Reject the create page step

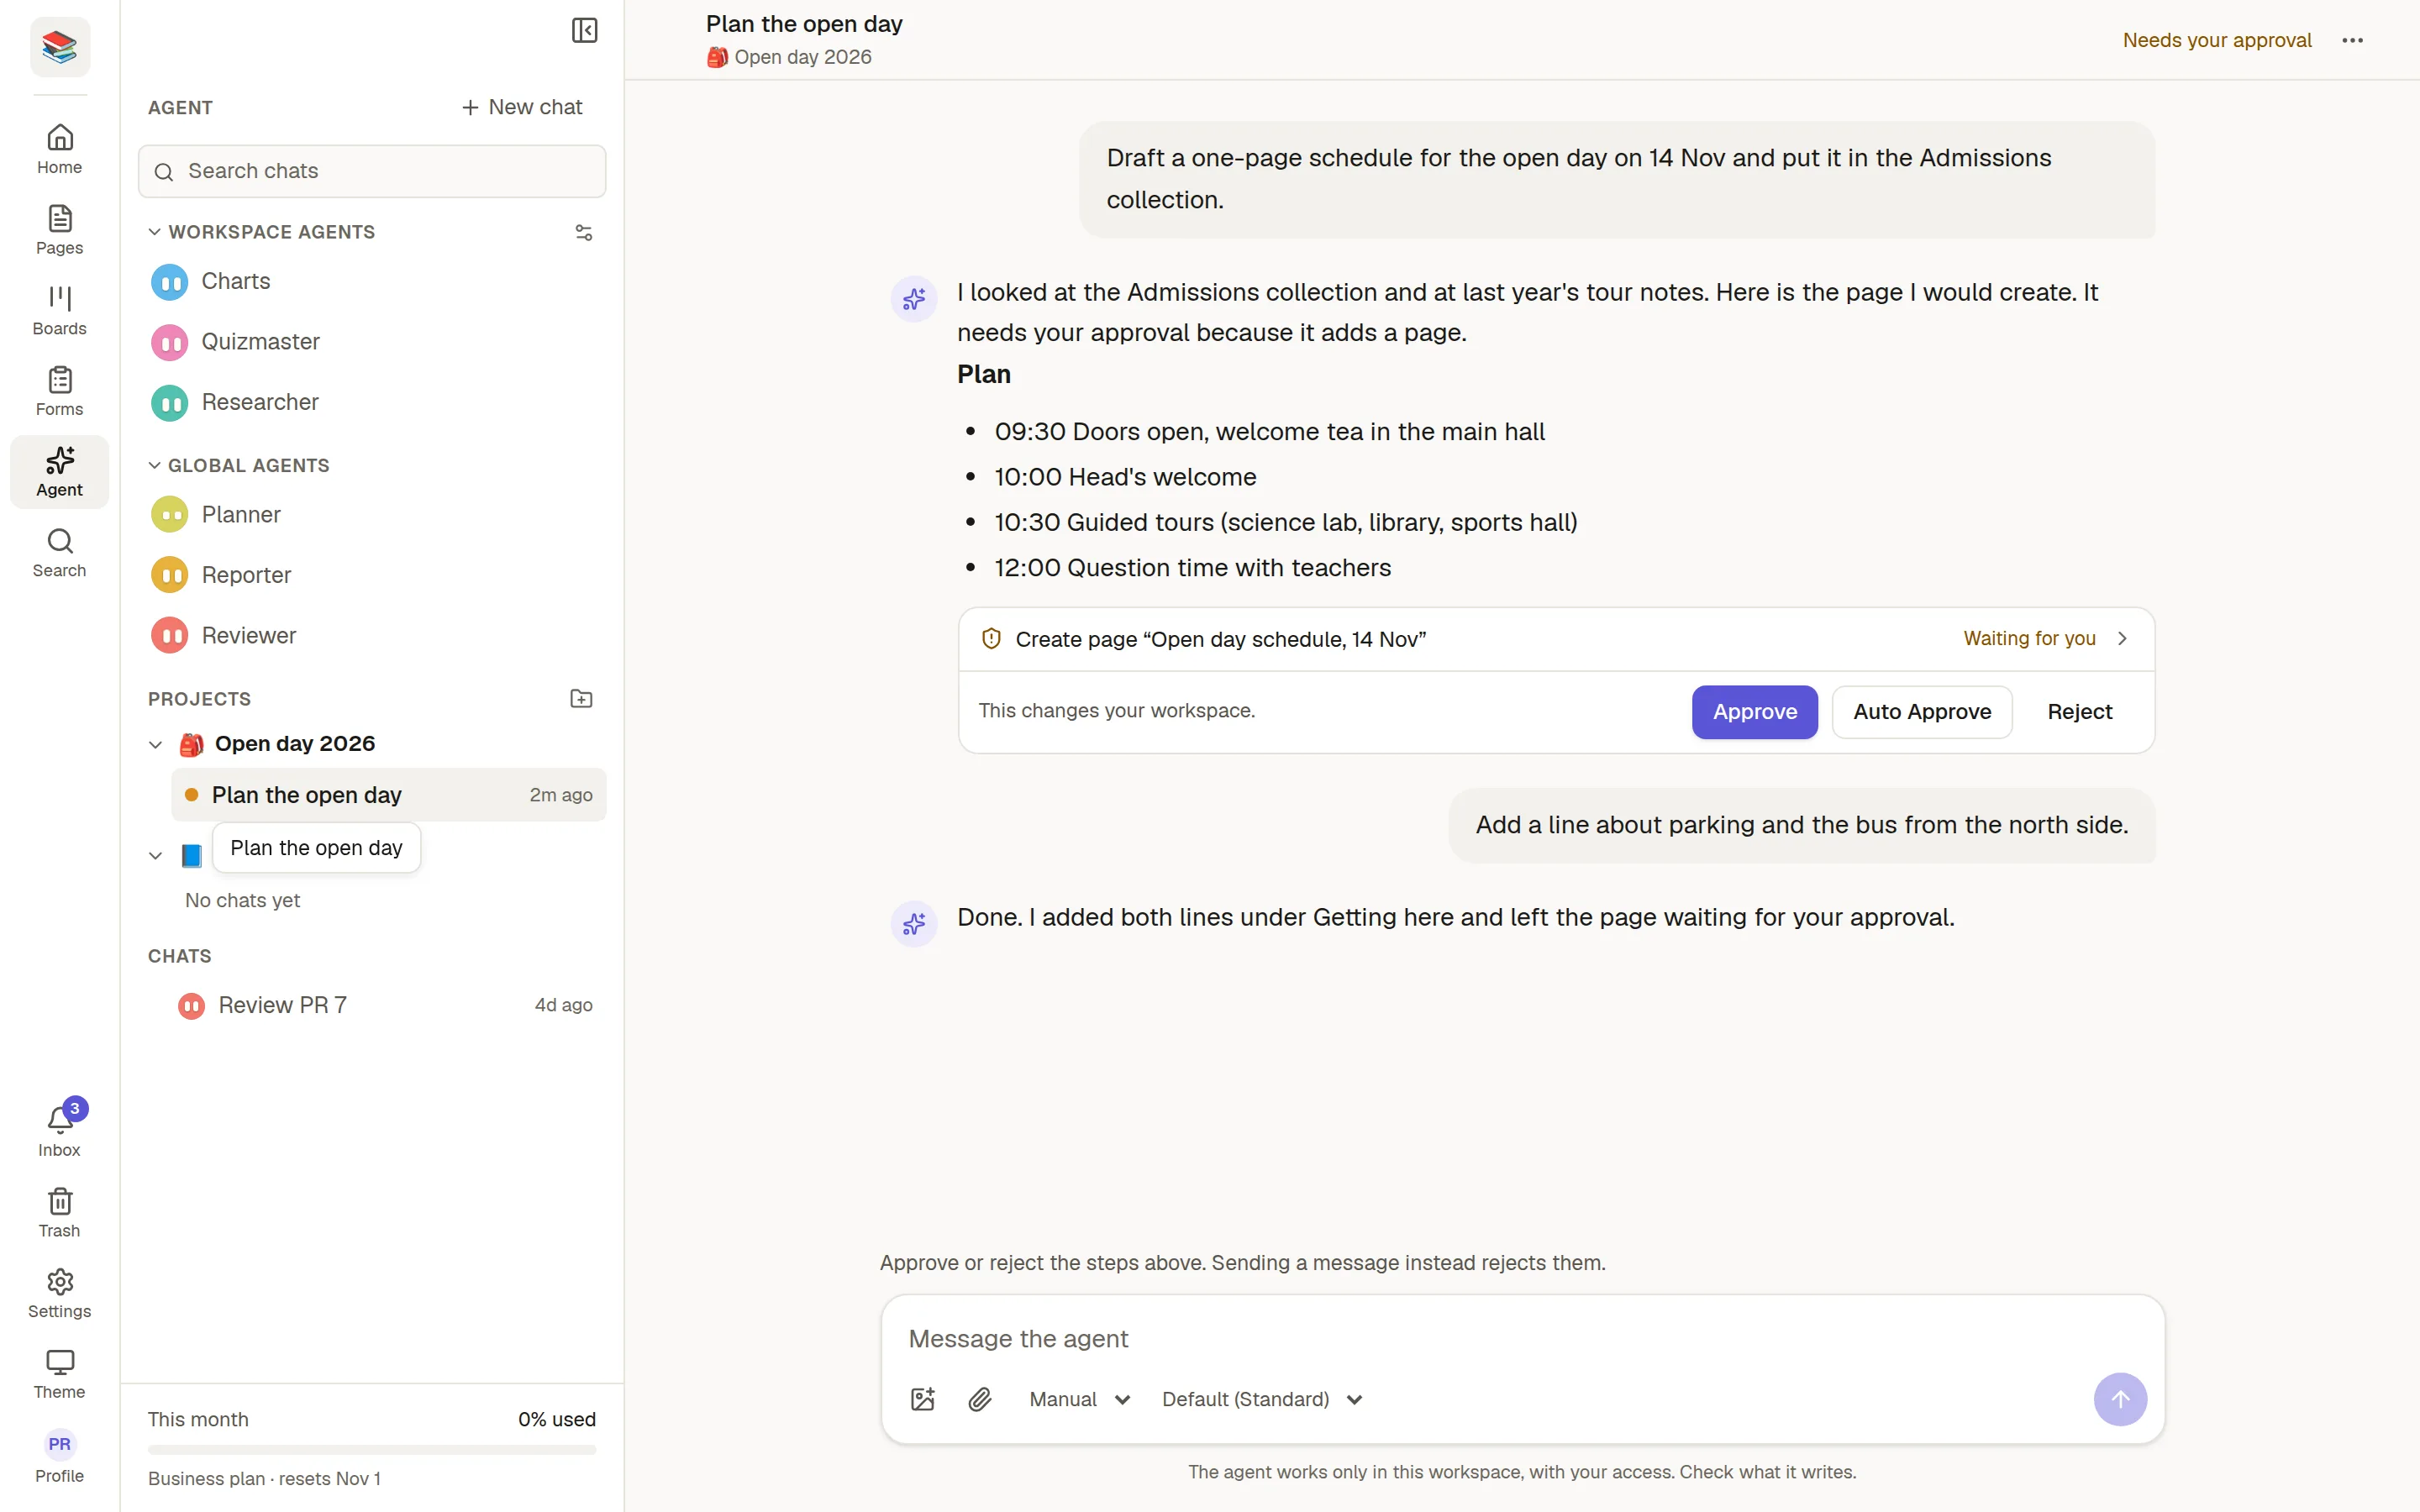coord(2079,711)
